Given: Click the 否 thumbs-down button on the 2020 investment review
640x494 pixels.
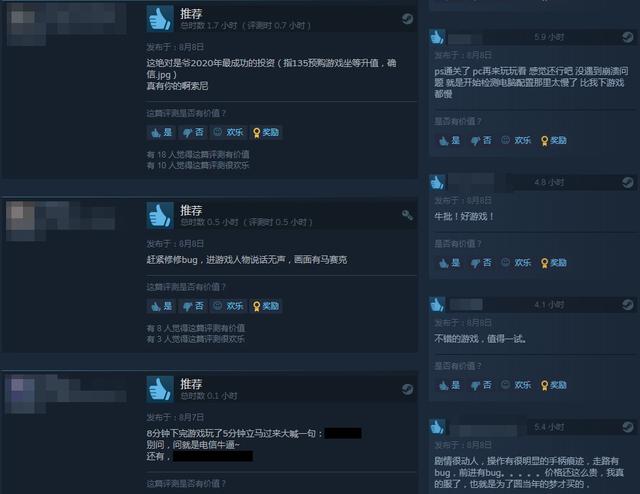Looking at the screenshot, I should (x=193, y=132).
